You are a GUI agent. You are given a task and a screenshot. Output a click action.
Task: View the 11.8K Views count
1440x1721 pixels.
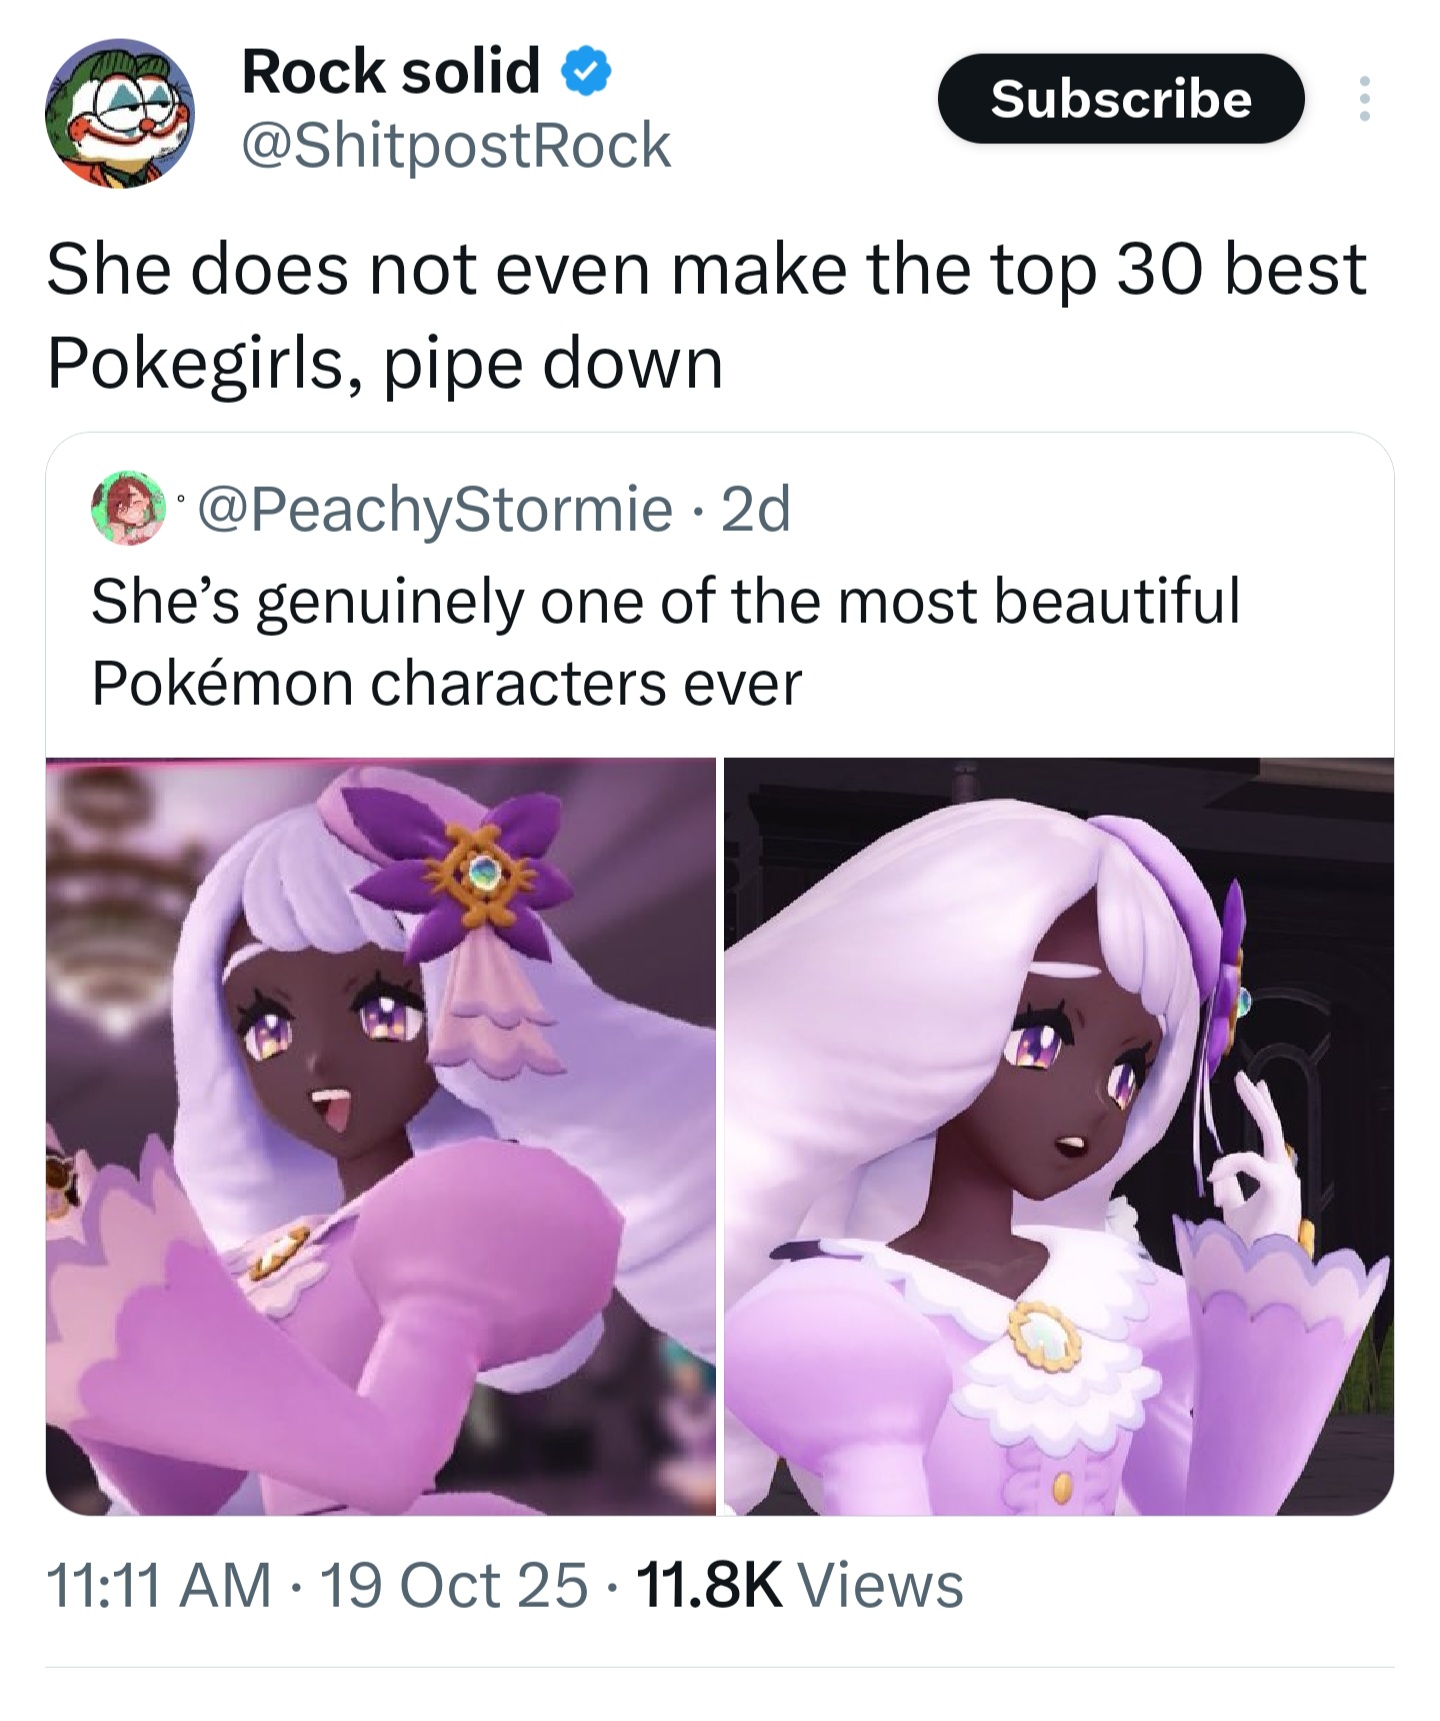(x=799, y=1585)
